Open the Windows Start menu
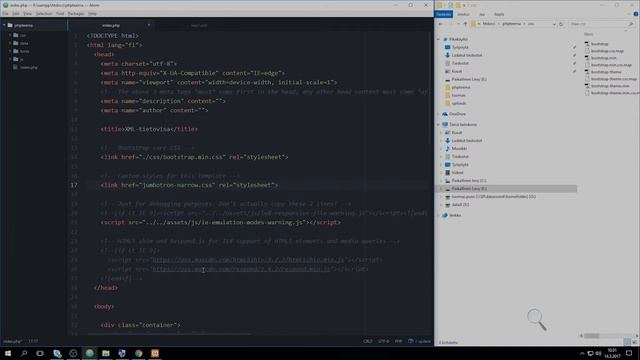 [x=8, y=353]
